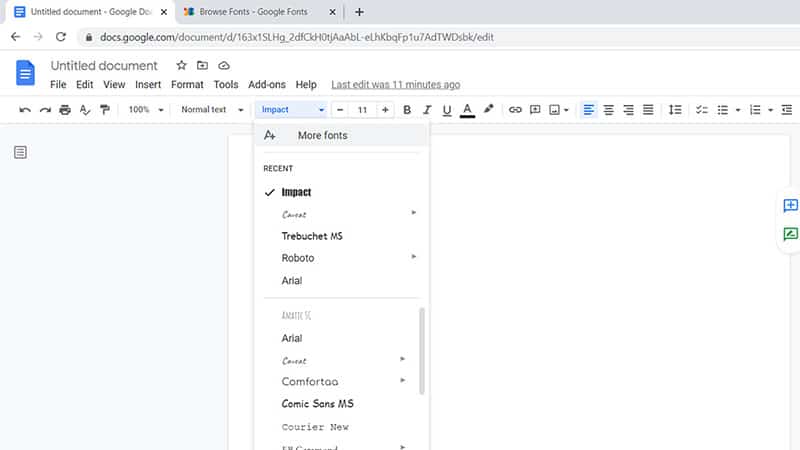Open the View menu

(x=114, y=85)
